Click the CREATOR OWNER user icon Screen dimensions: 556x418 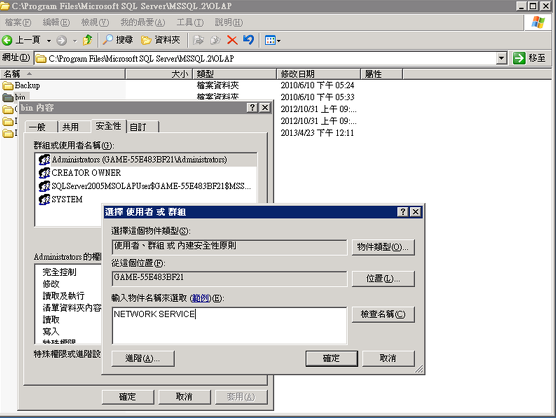pos(44,173)
